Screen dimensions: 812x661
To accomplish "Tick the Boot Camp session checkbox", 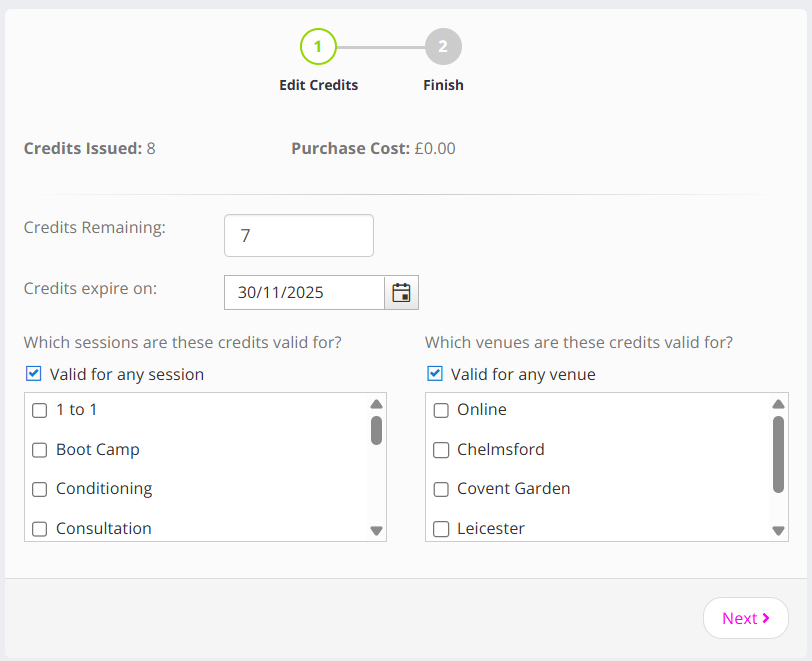I will pos(40,450).
